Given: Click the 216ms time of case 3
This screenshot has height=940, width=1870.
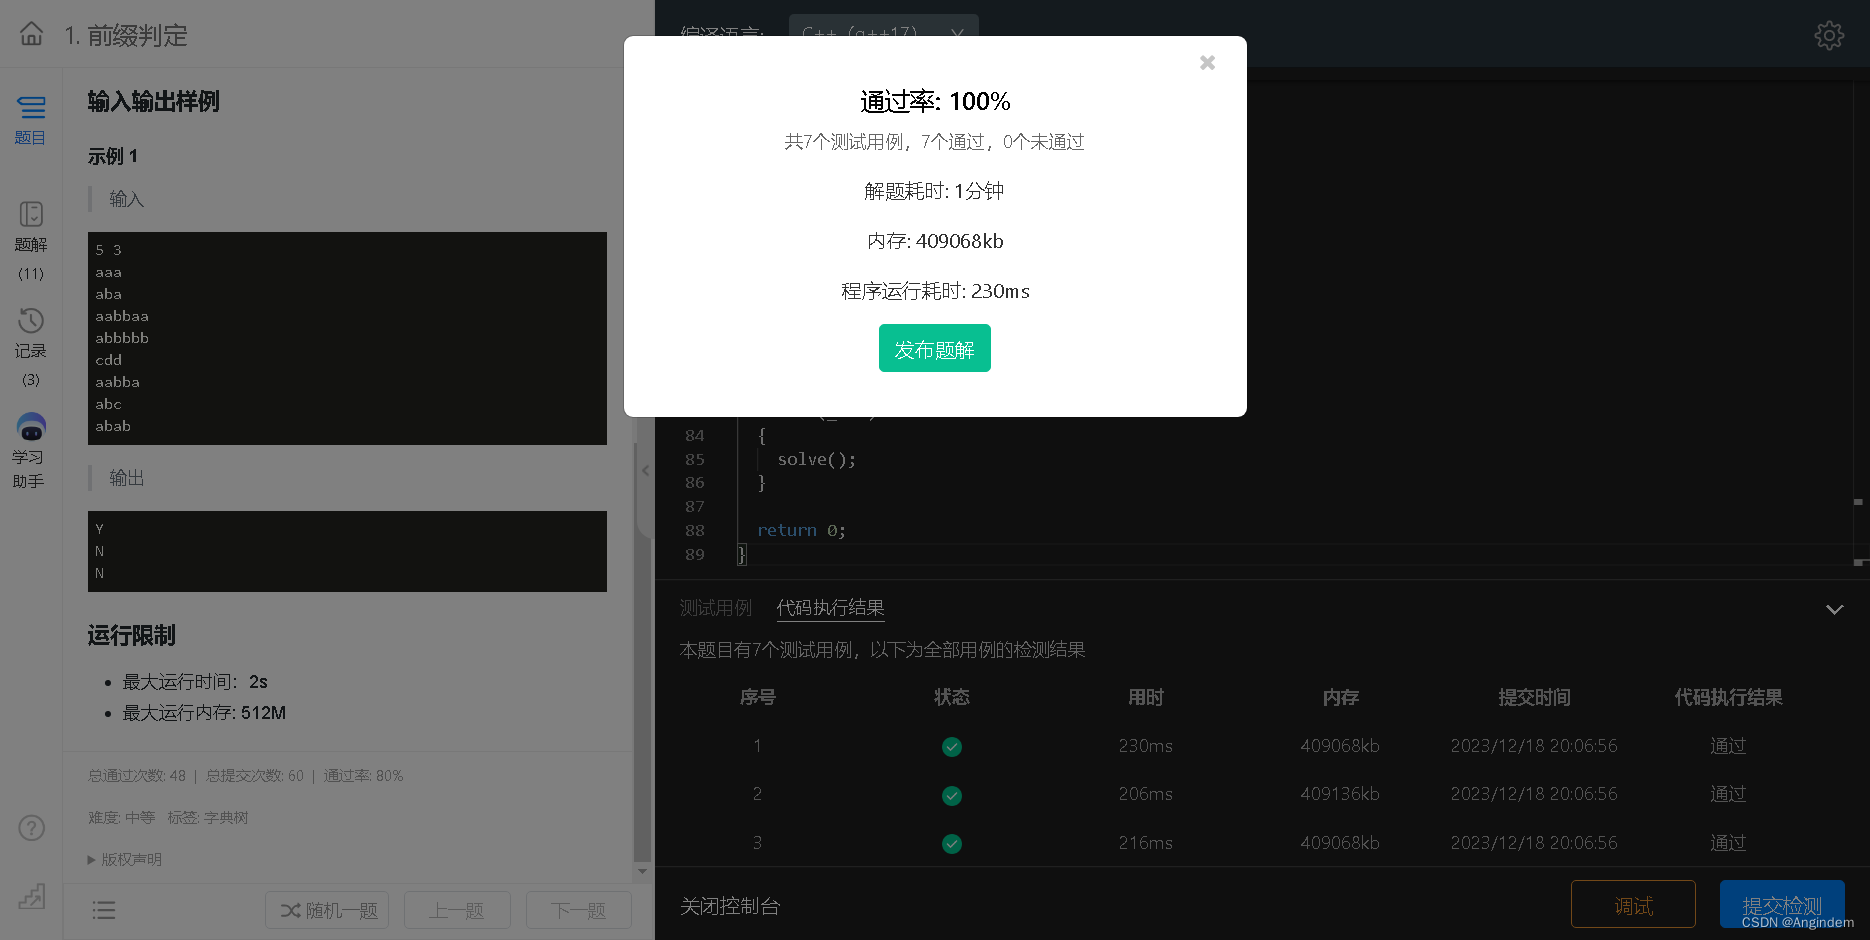Looking at the screenshot, I should pos(1146,843).
